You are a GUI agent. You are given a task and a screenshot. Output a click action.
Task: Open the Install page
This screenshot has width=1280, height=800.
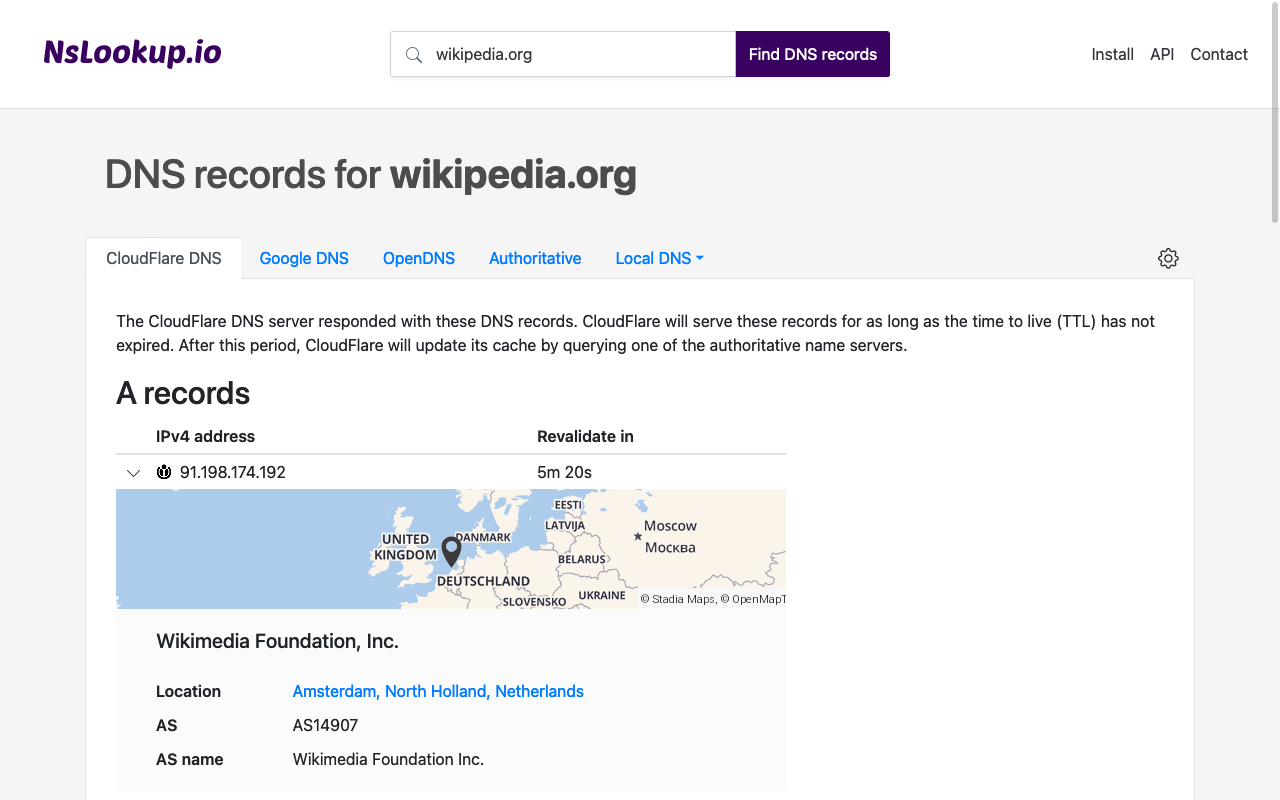click(x=1112, y=54)
